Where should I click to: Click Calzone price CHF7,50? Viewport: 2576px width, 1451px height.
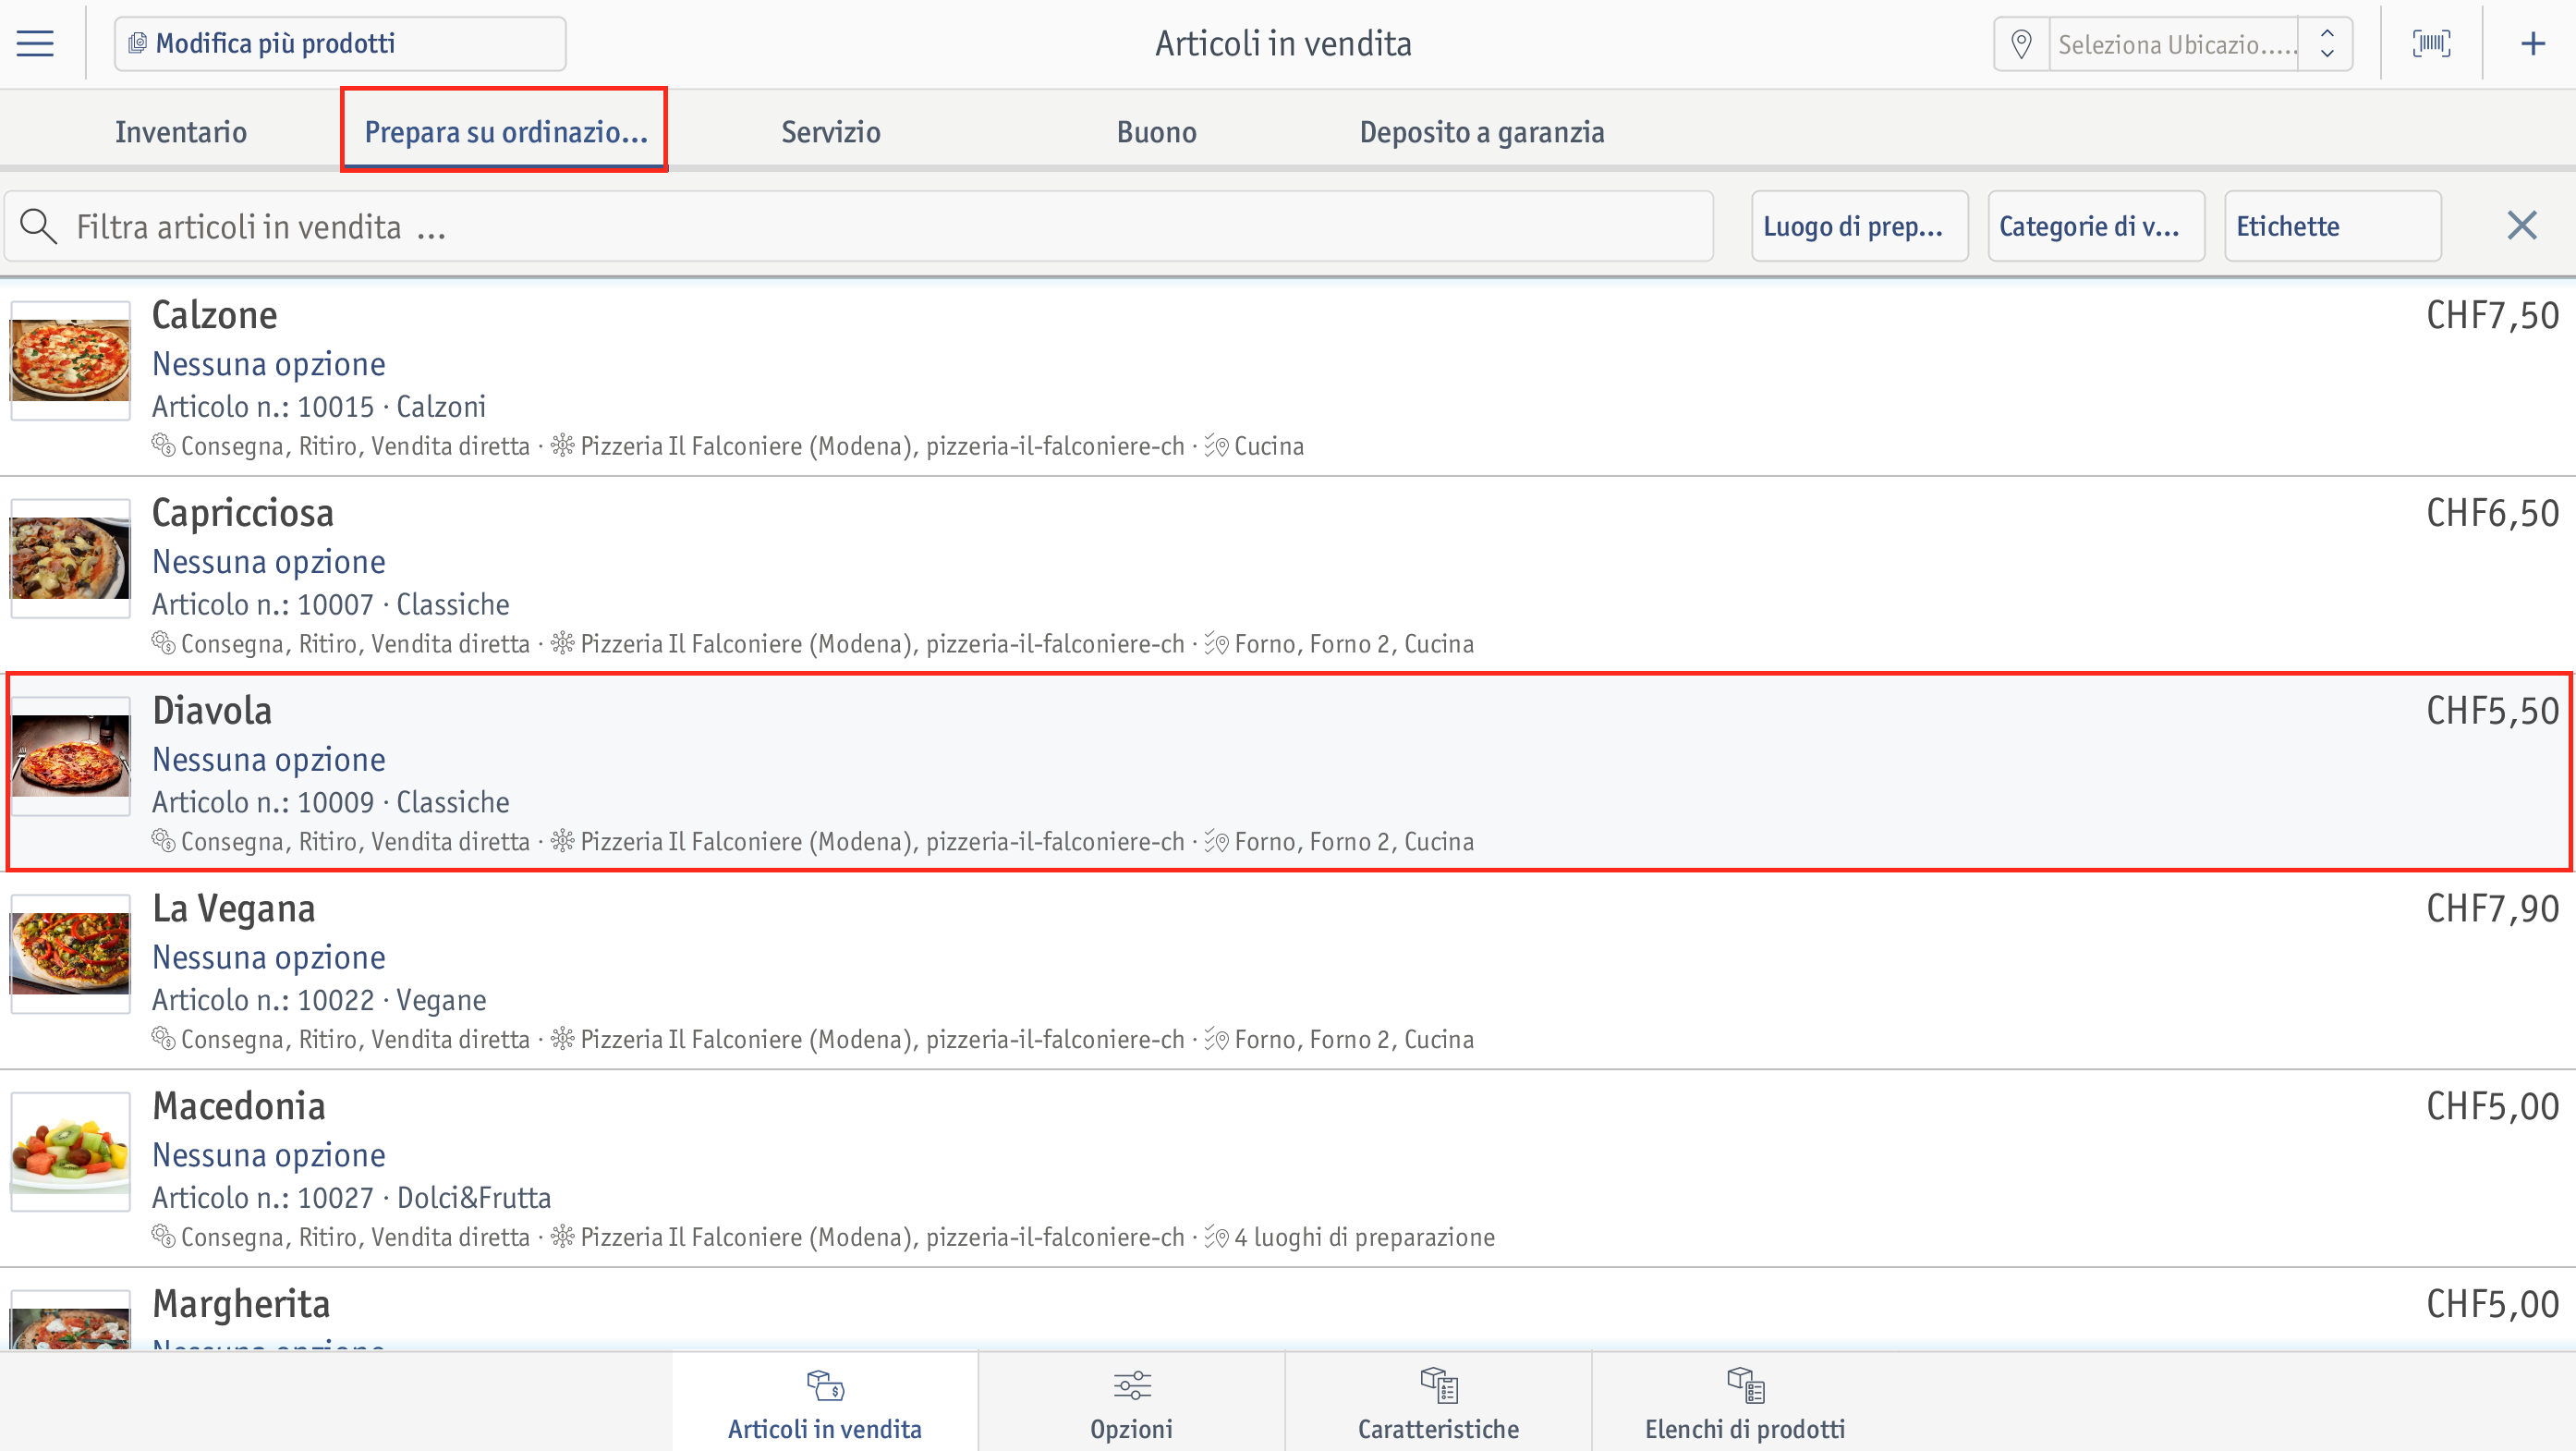tap(2492, 315)
